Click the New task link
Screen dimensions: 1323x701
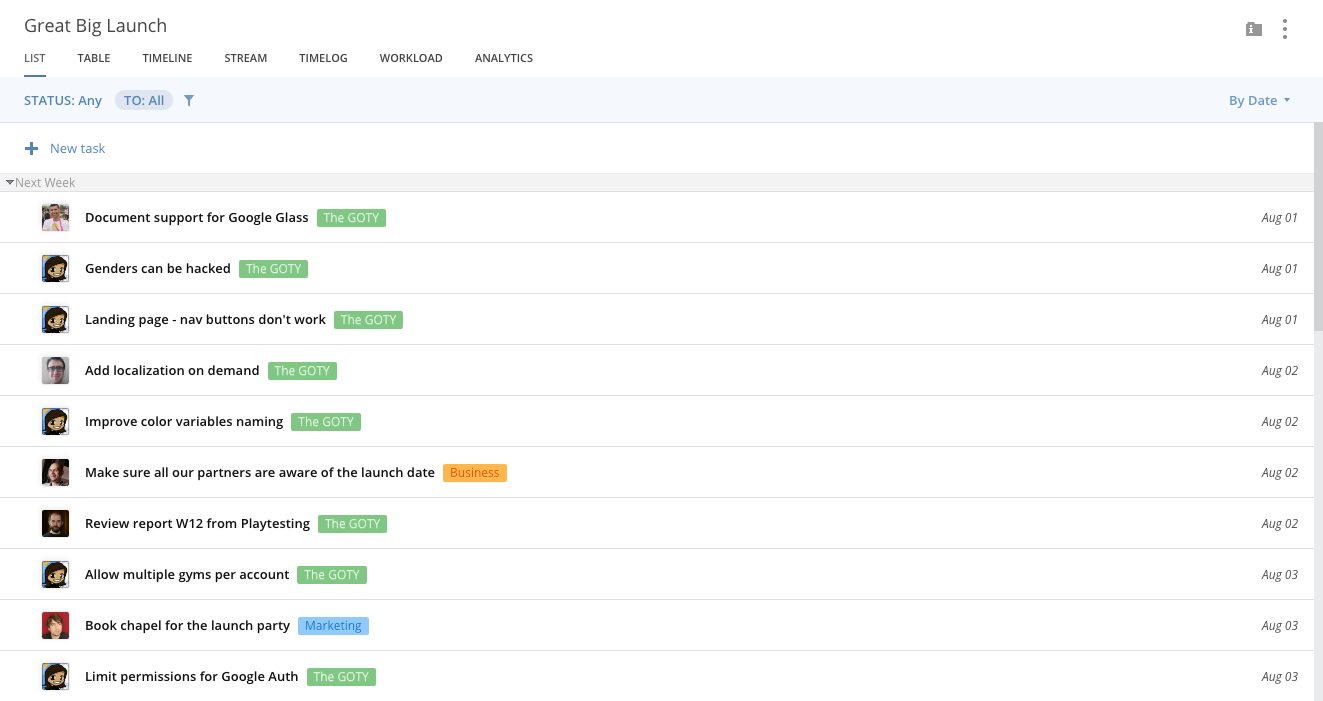click(x=78, y=148)
